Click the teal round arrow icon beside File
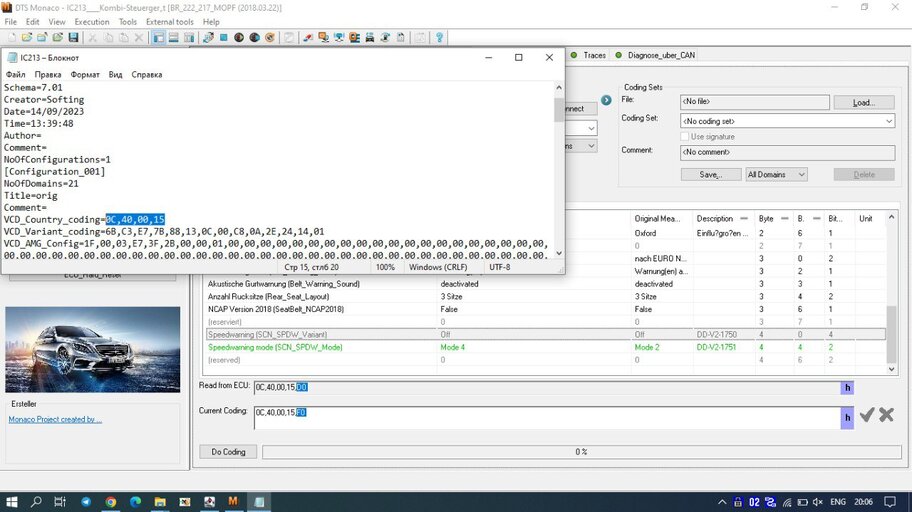Screen dimensions: 912x512 (606, 100)
